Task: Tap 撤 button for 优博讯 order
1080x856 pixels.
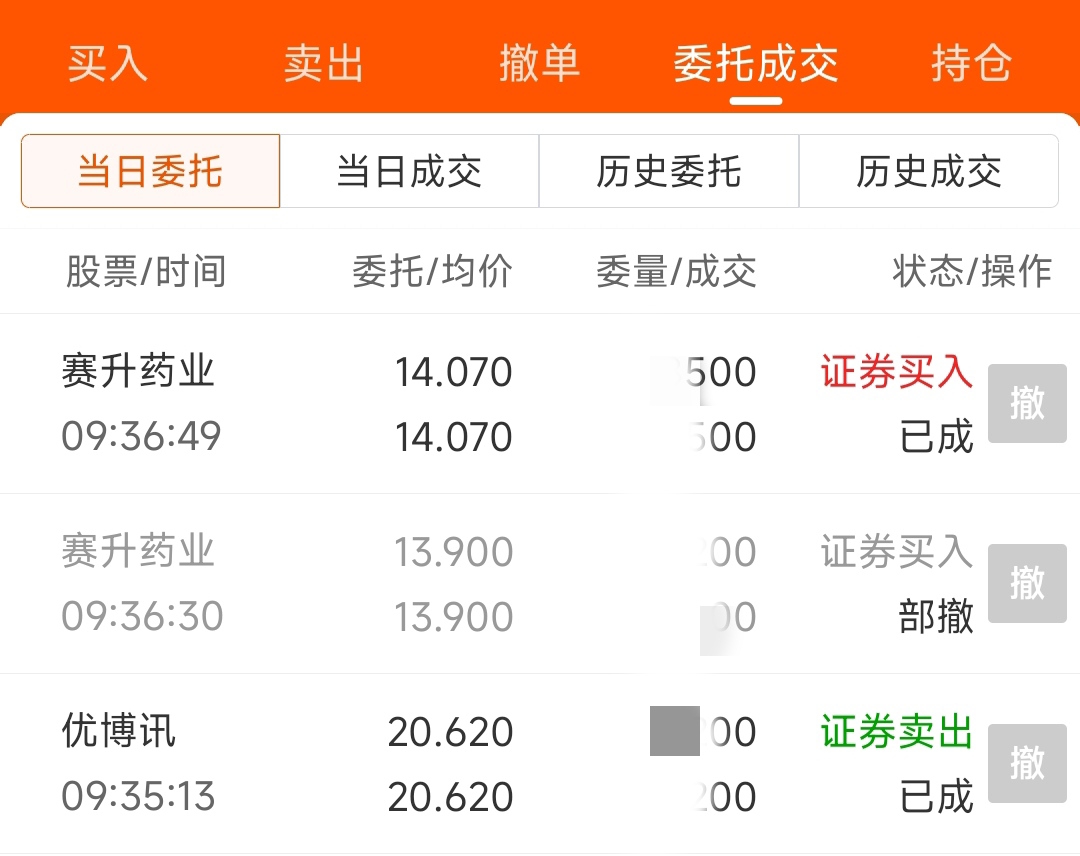Action: tap(1027, 763)
